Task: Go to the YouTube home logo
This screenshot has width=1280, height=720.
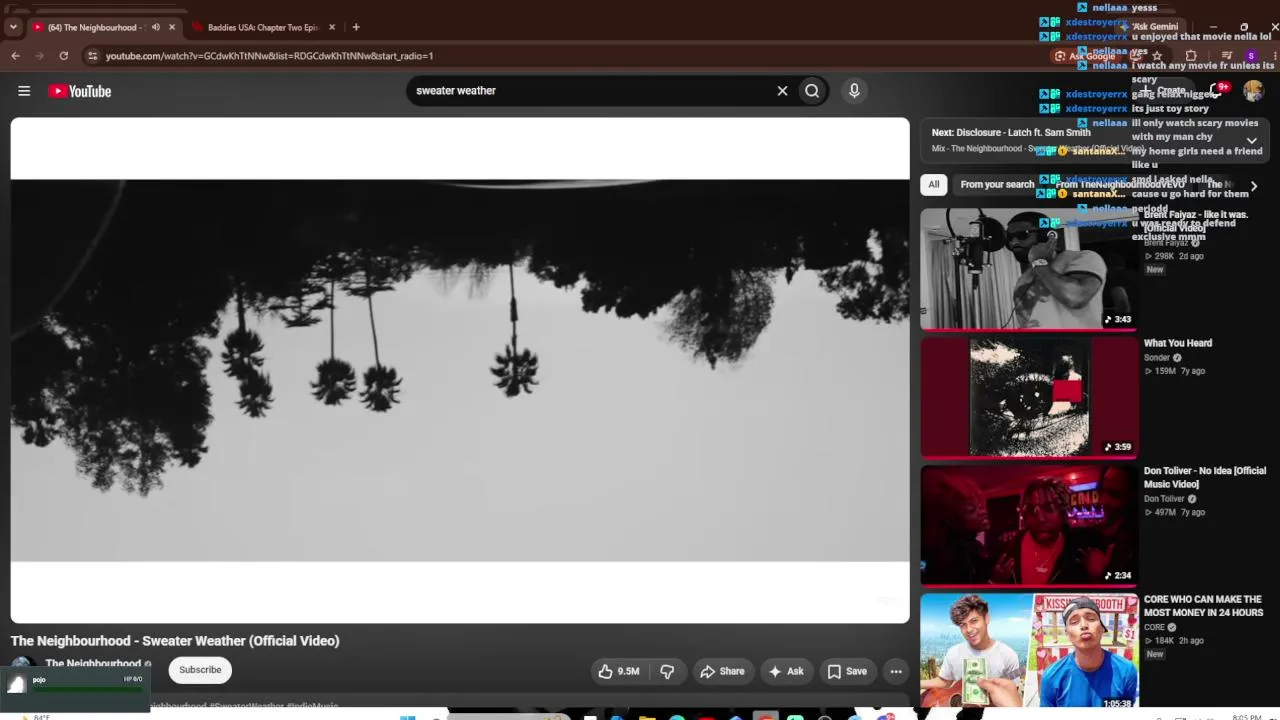Action: tap(80, 91)
